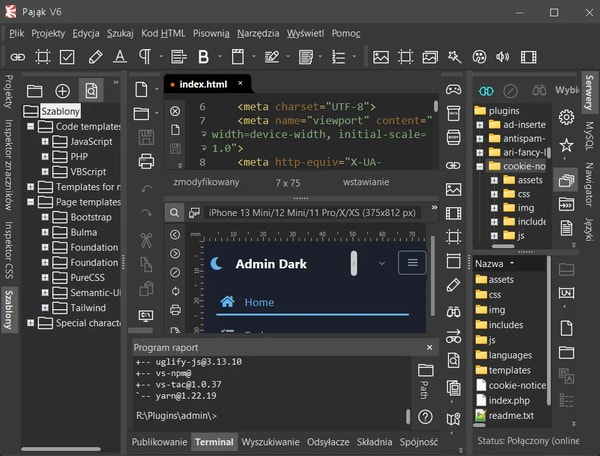Collapse the Page templates folder
The width and height of the screenshot is (600, 456).
pyautogui.click(x=31, y=202)
